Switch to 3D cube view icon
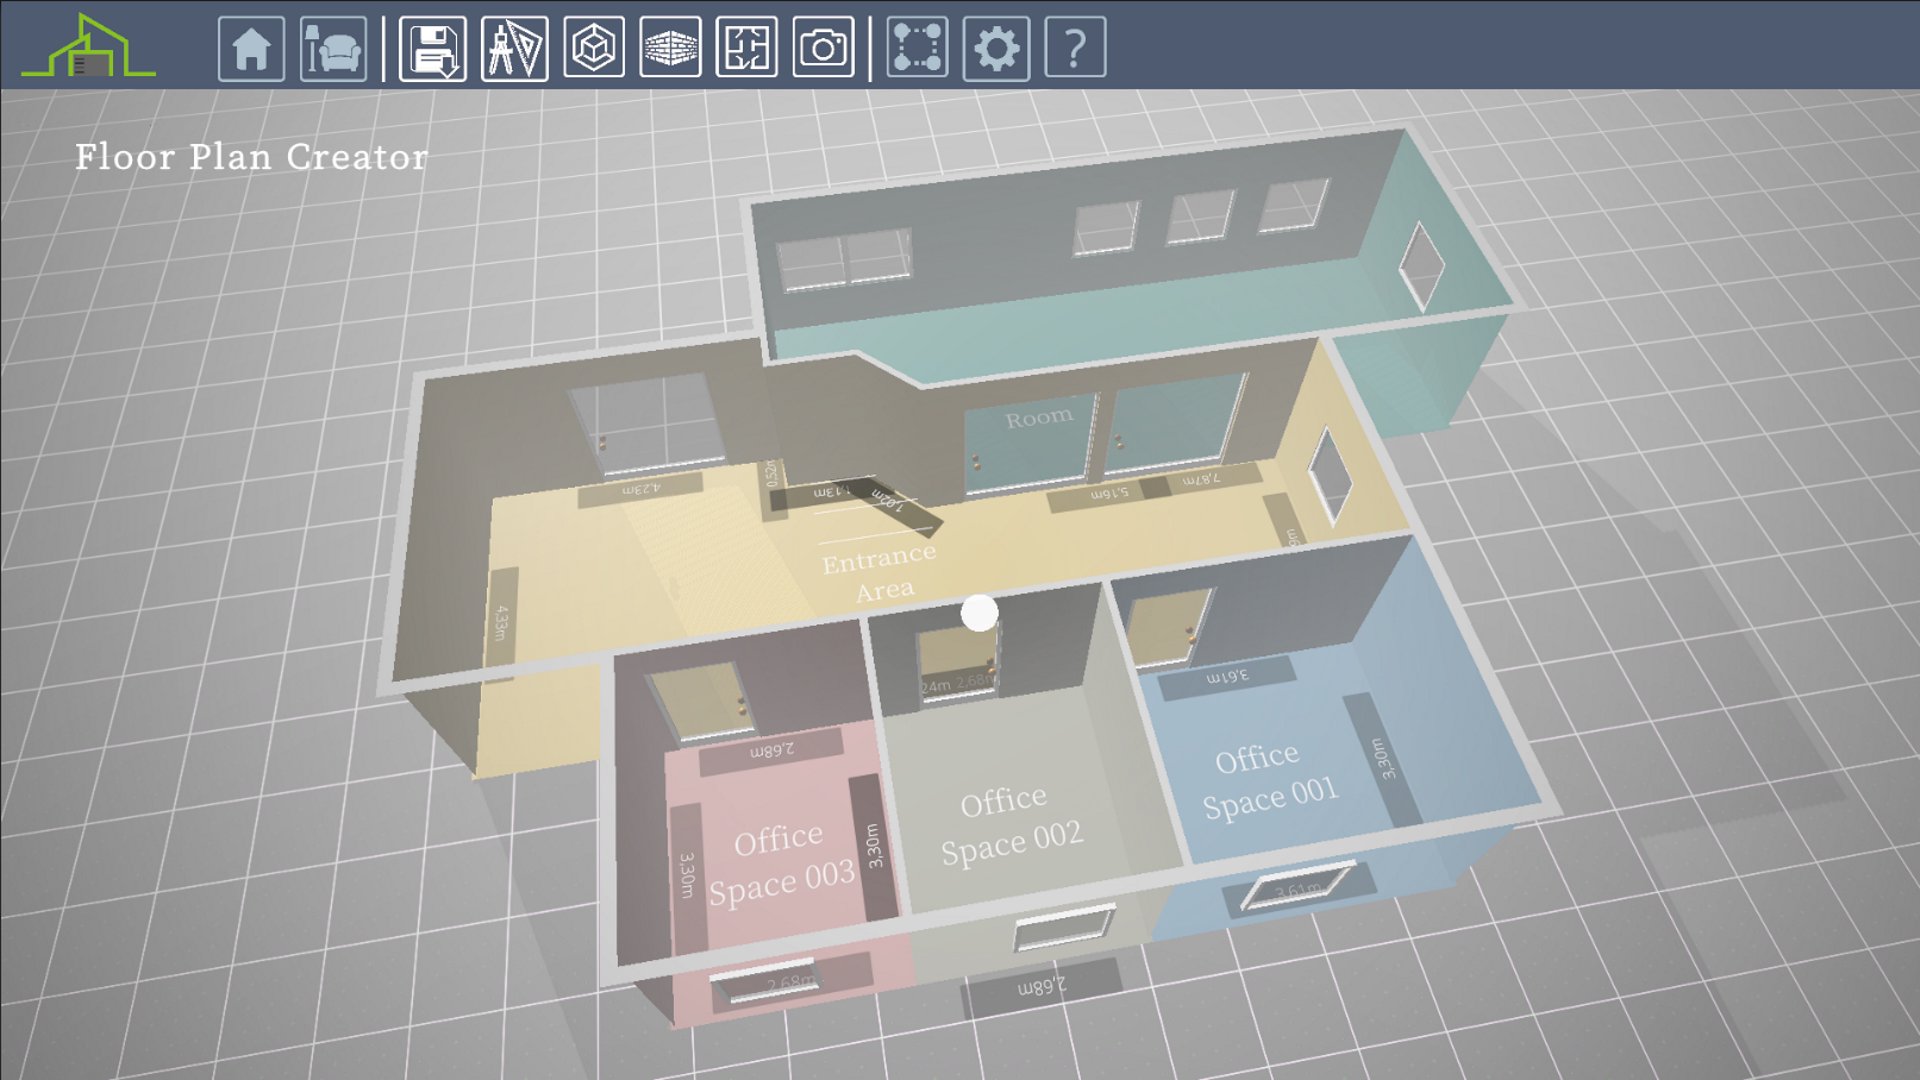This screenshot has height=1080, width=1920. pyautogui.click(x=594, y=48)
